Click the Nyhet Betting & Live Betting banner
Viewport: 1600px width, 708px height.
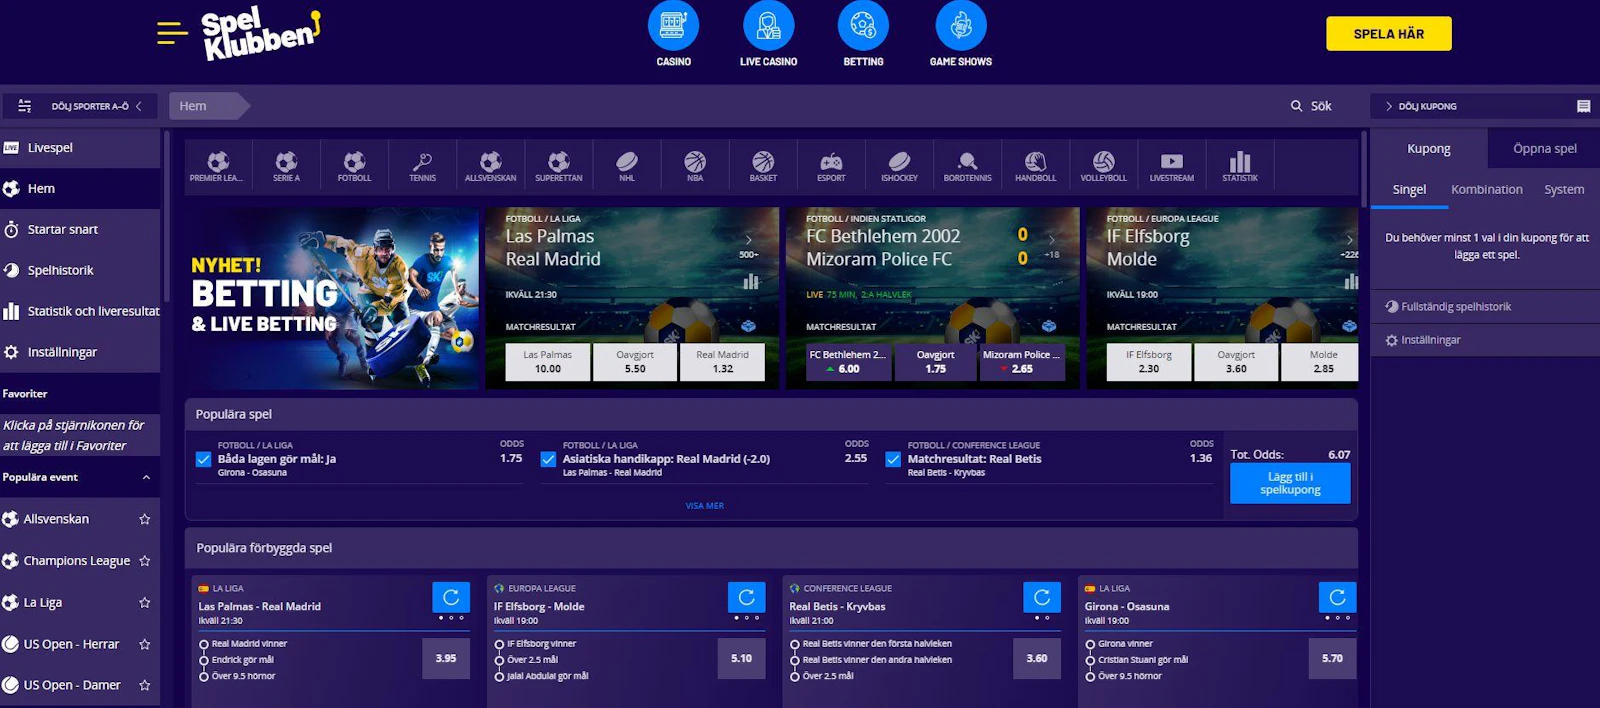(x=332, y=298)
